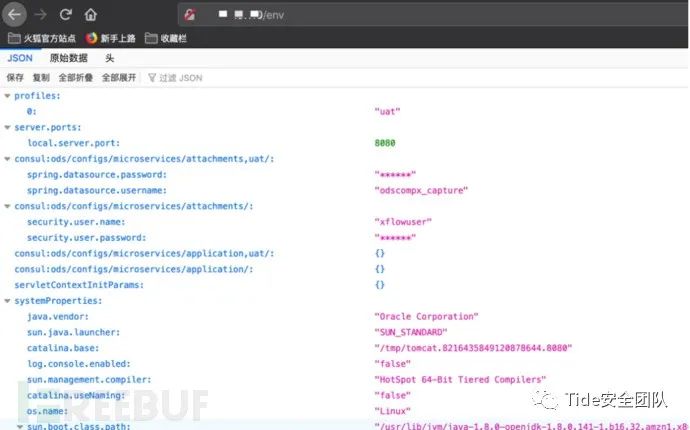Select the consul microservices/application/ key
The height and width of the screenshot is (430, 690).
pyautogui.click(x=134, y=269)
